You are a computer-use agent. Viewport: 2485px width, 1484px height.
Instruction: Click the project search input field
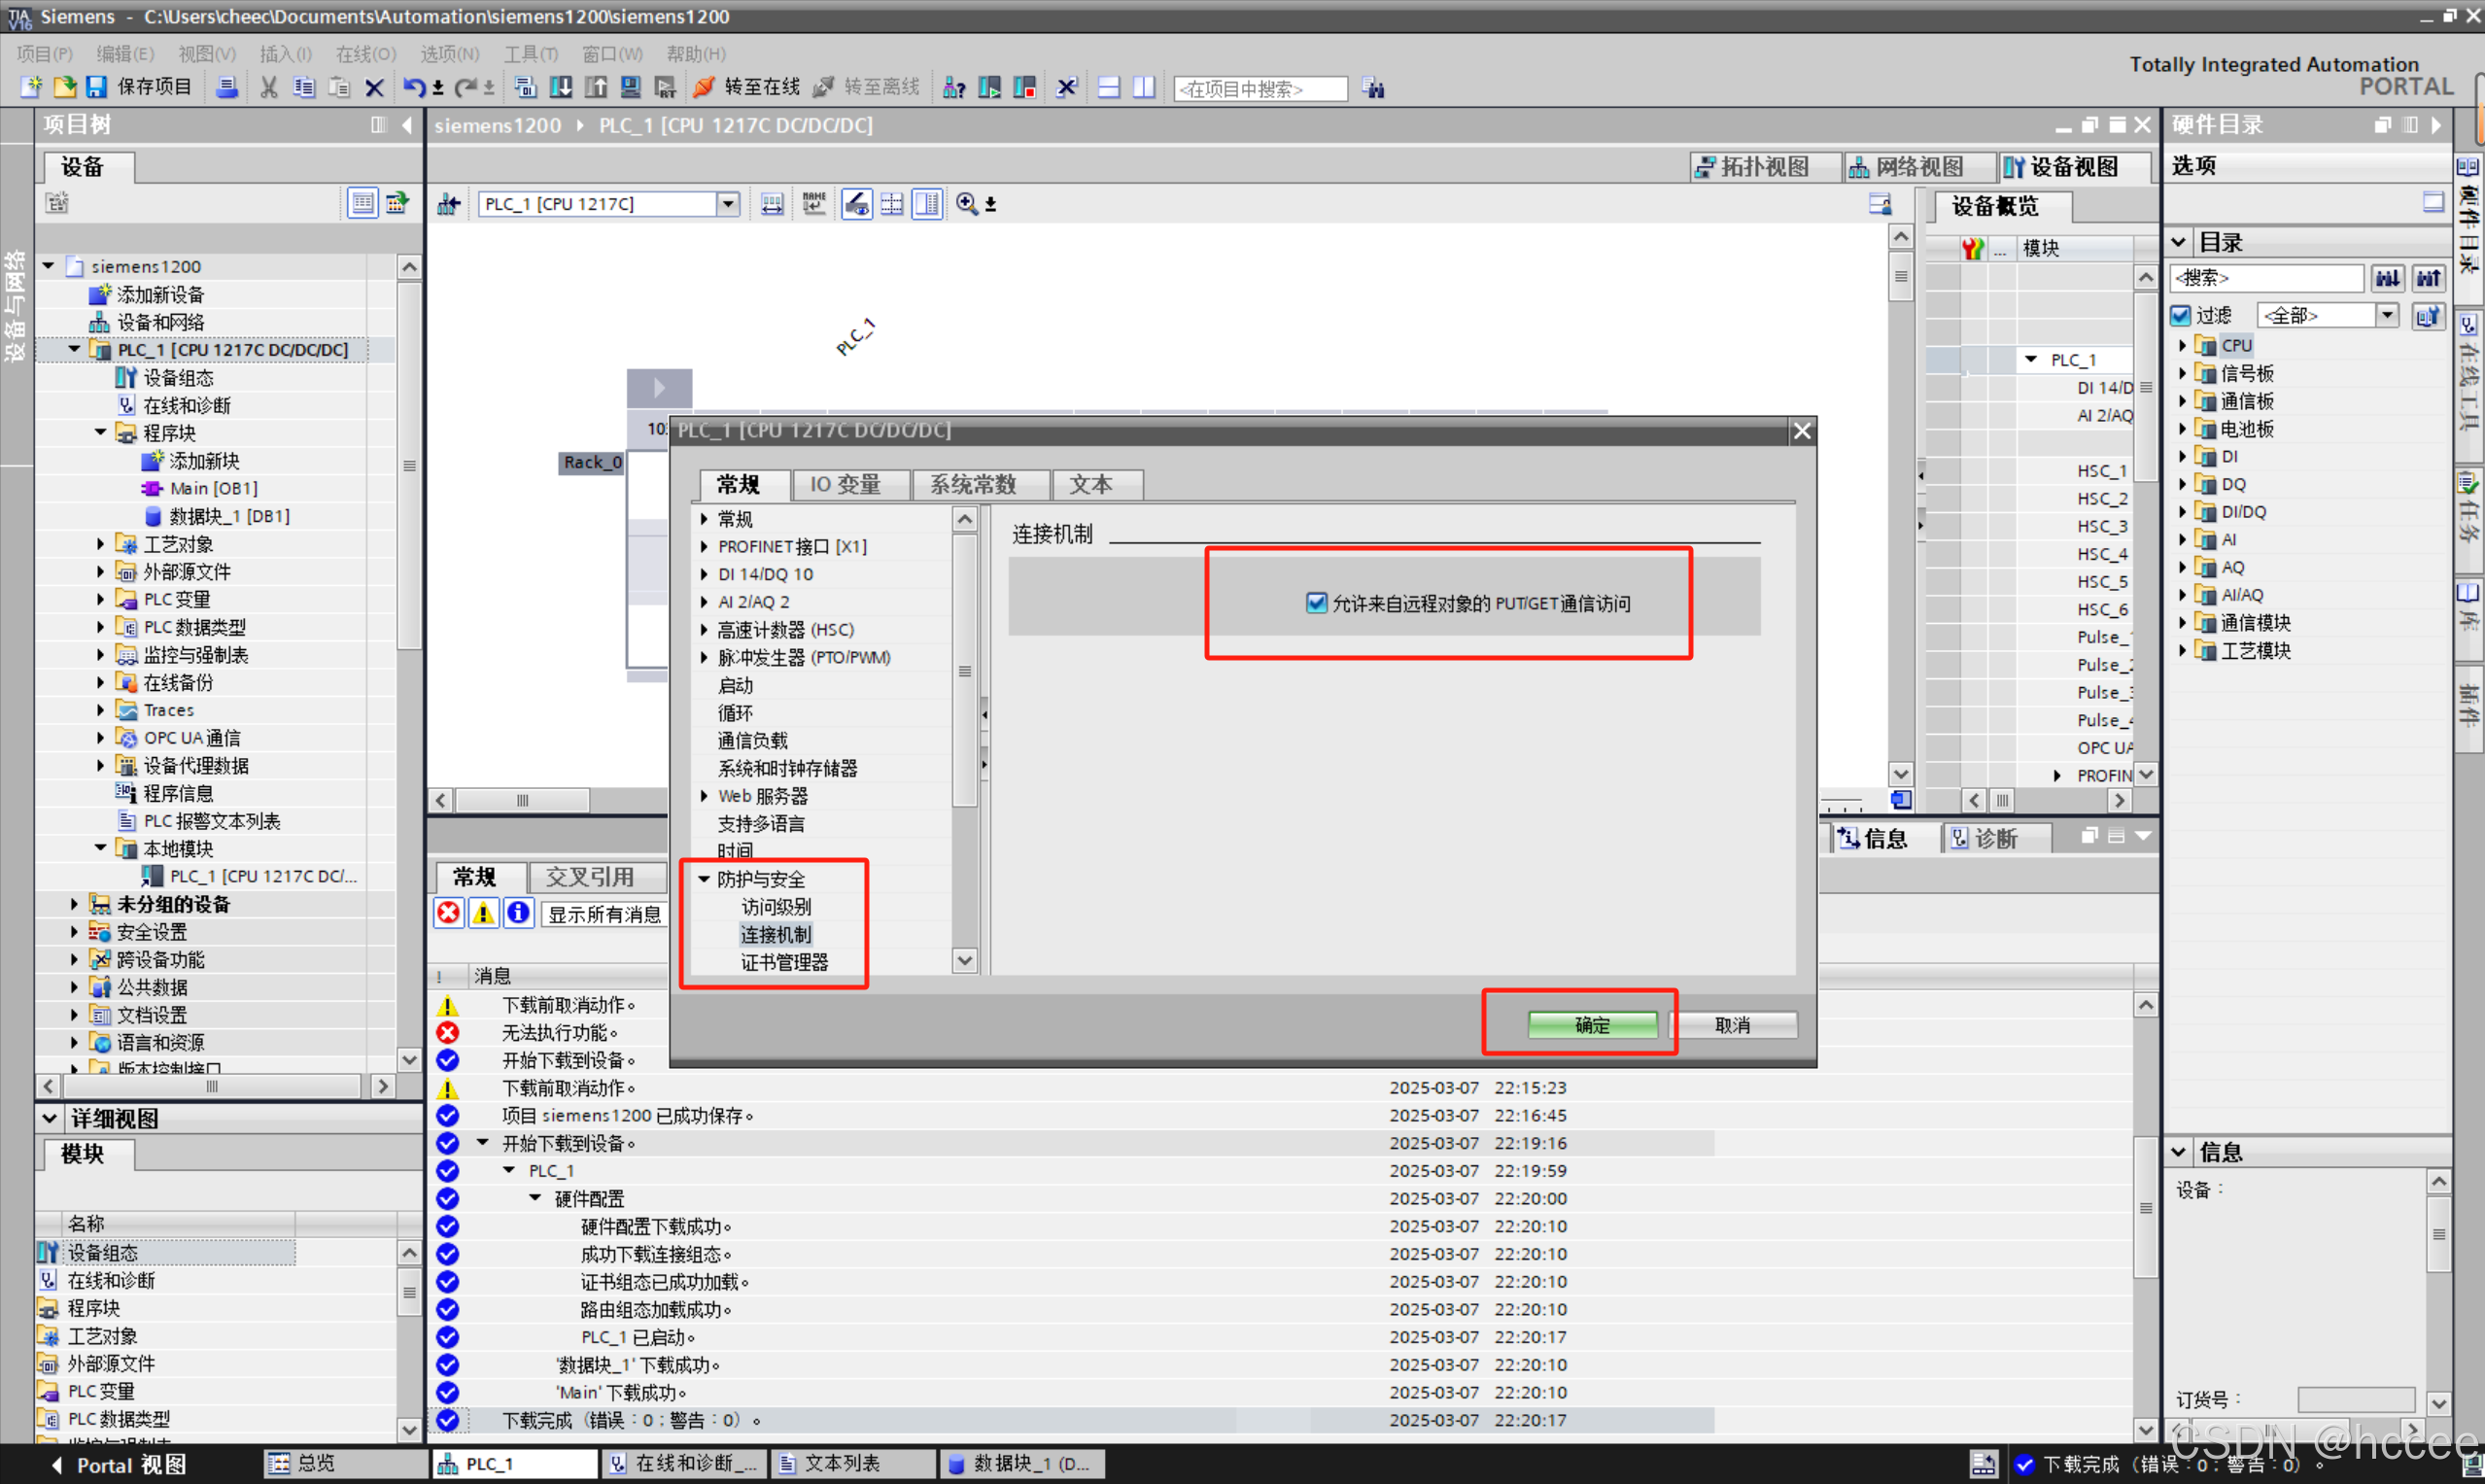pyautogui.click(x=1260, y=89)
